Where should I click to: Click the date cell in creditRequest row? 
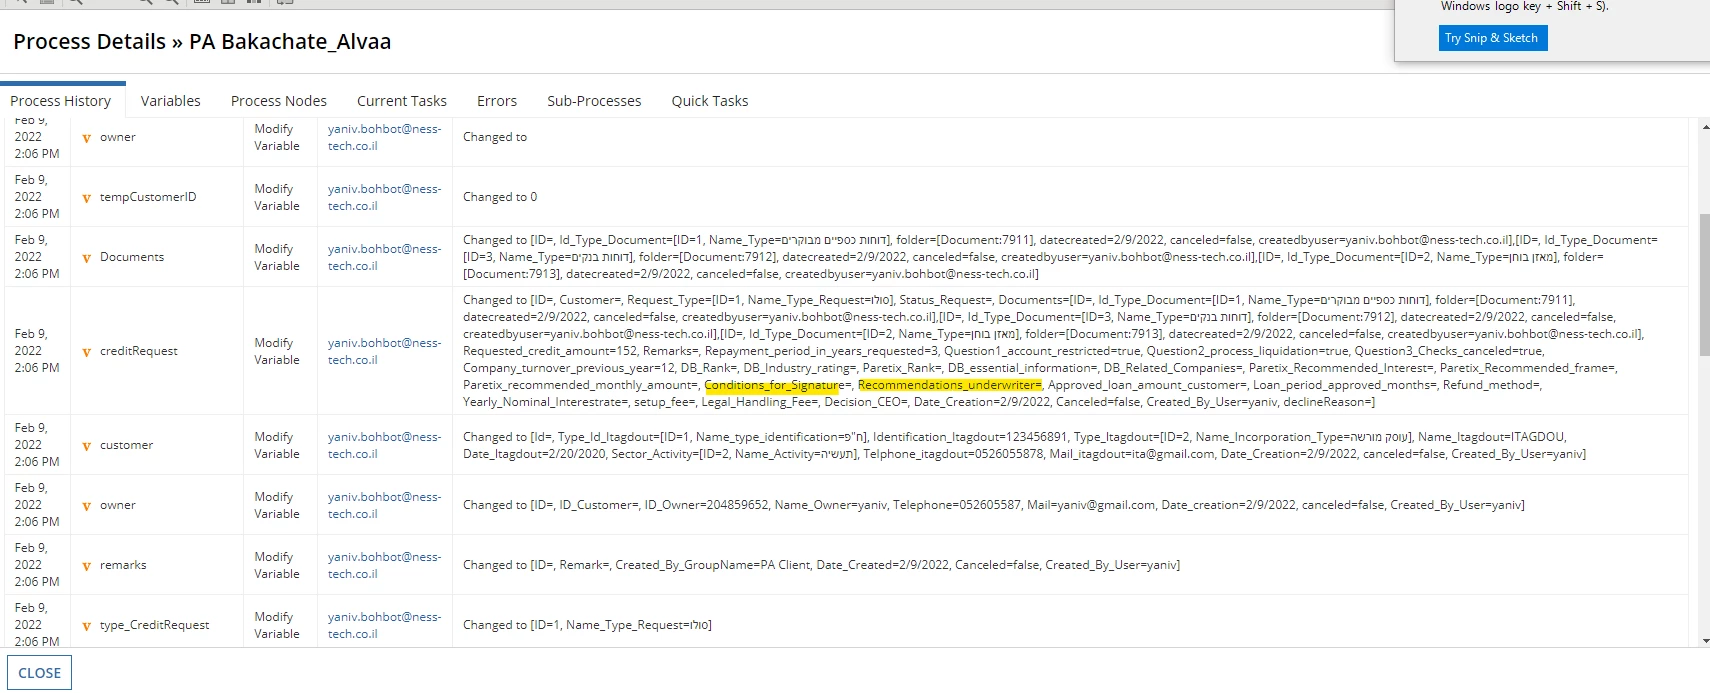[37, 351]
